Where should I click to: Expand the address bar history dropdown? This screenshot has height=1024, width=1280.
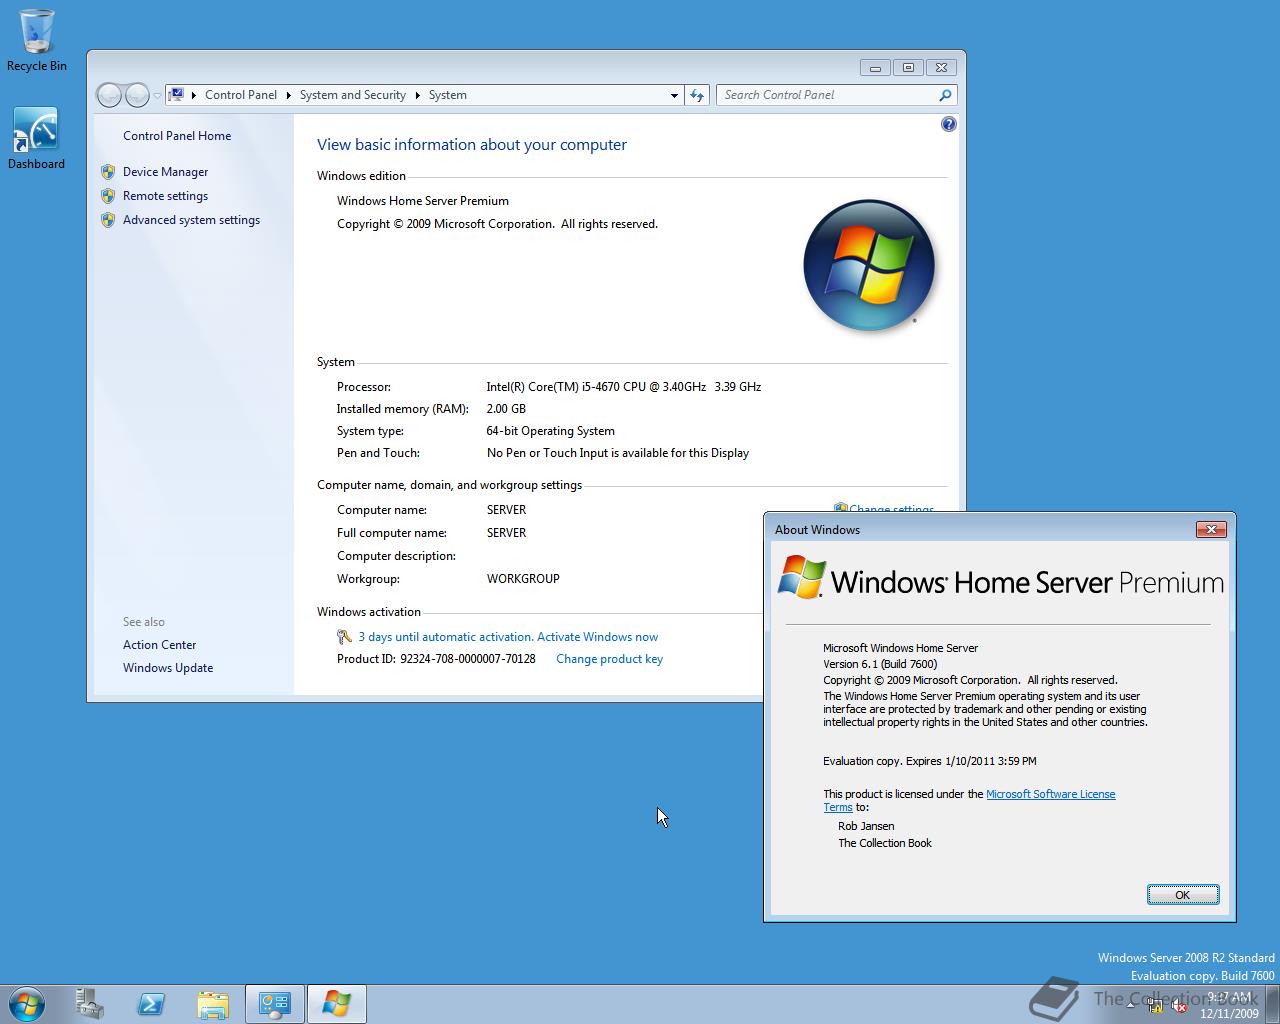(x=674, y=95)
